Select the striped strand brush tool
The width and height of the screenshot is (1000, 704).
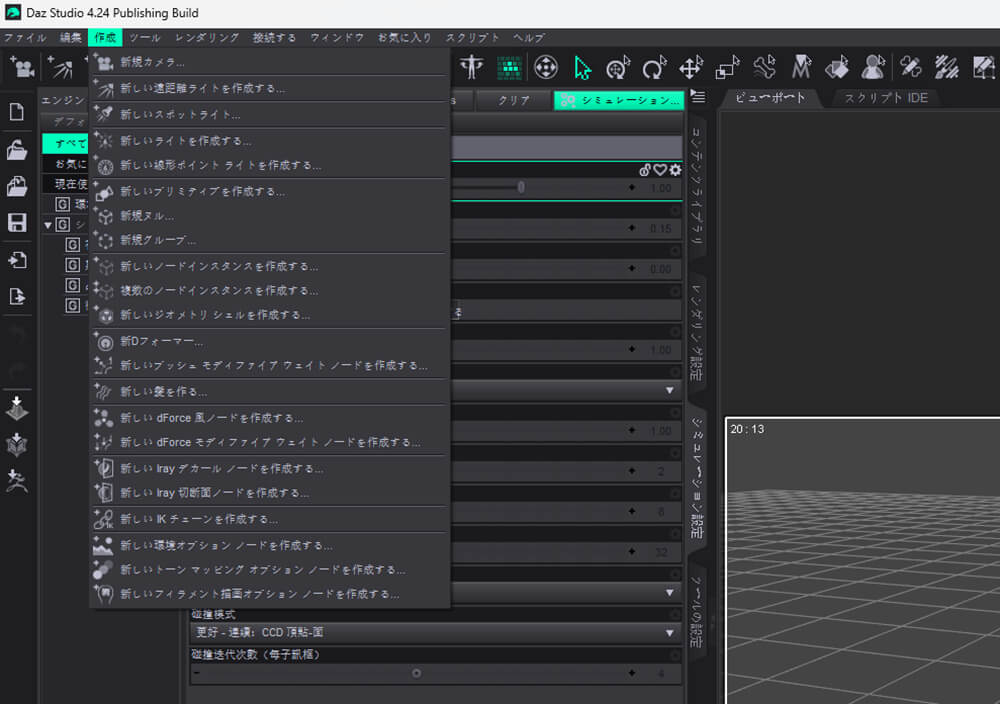pos(946,68)
